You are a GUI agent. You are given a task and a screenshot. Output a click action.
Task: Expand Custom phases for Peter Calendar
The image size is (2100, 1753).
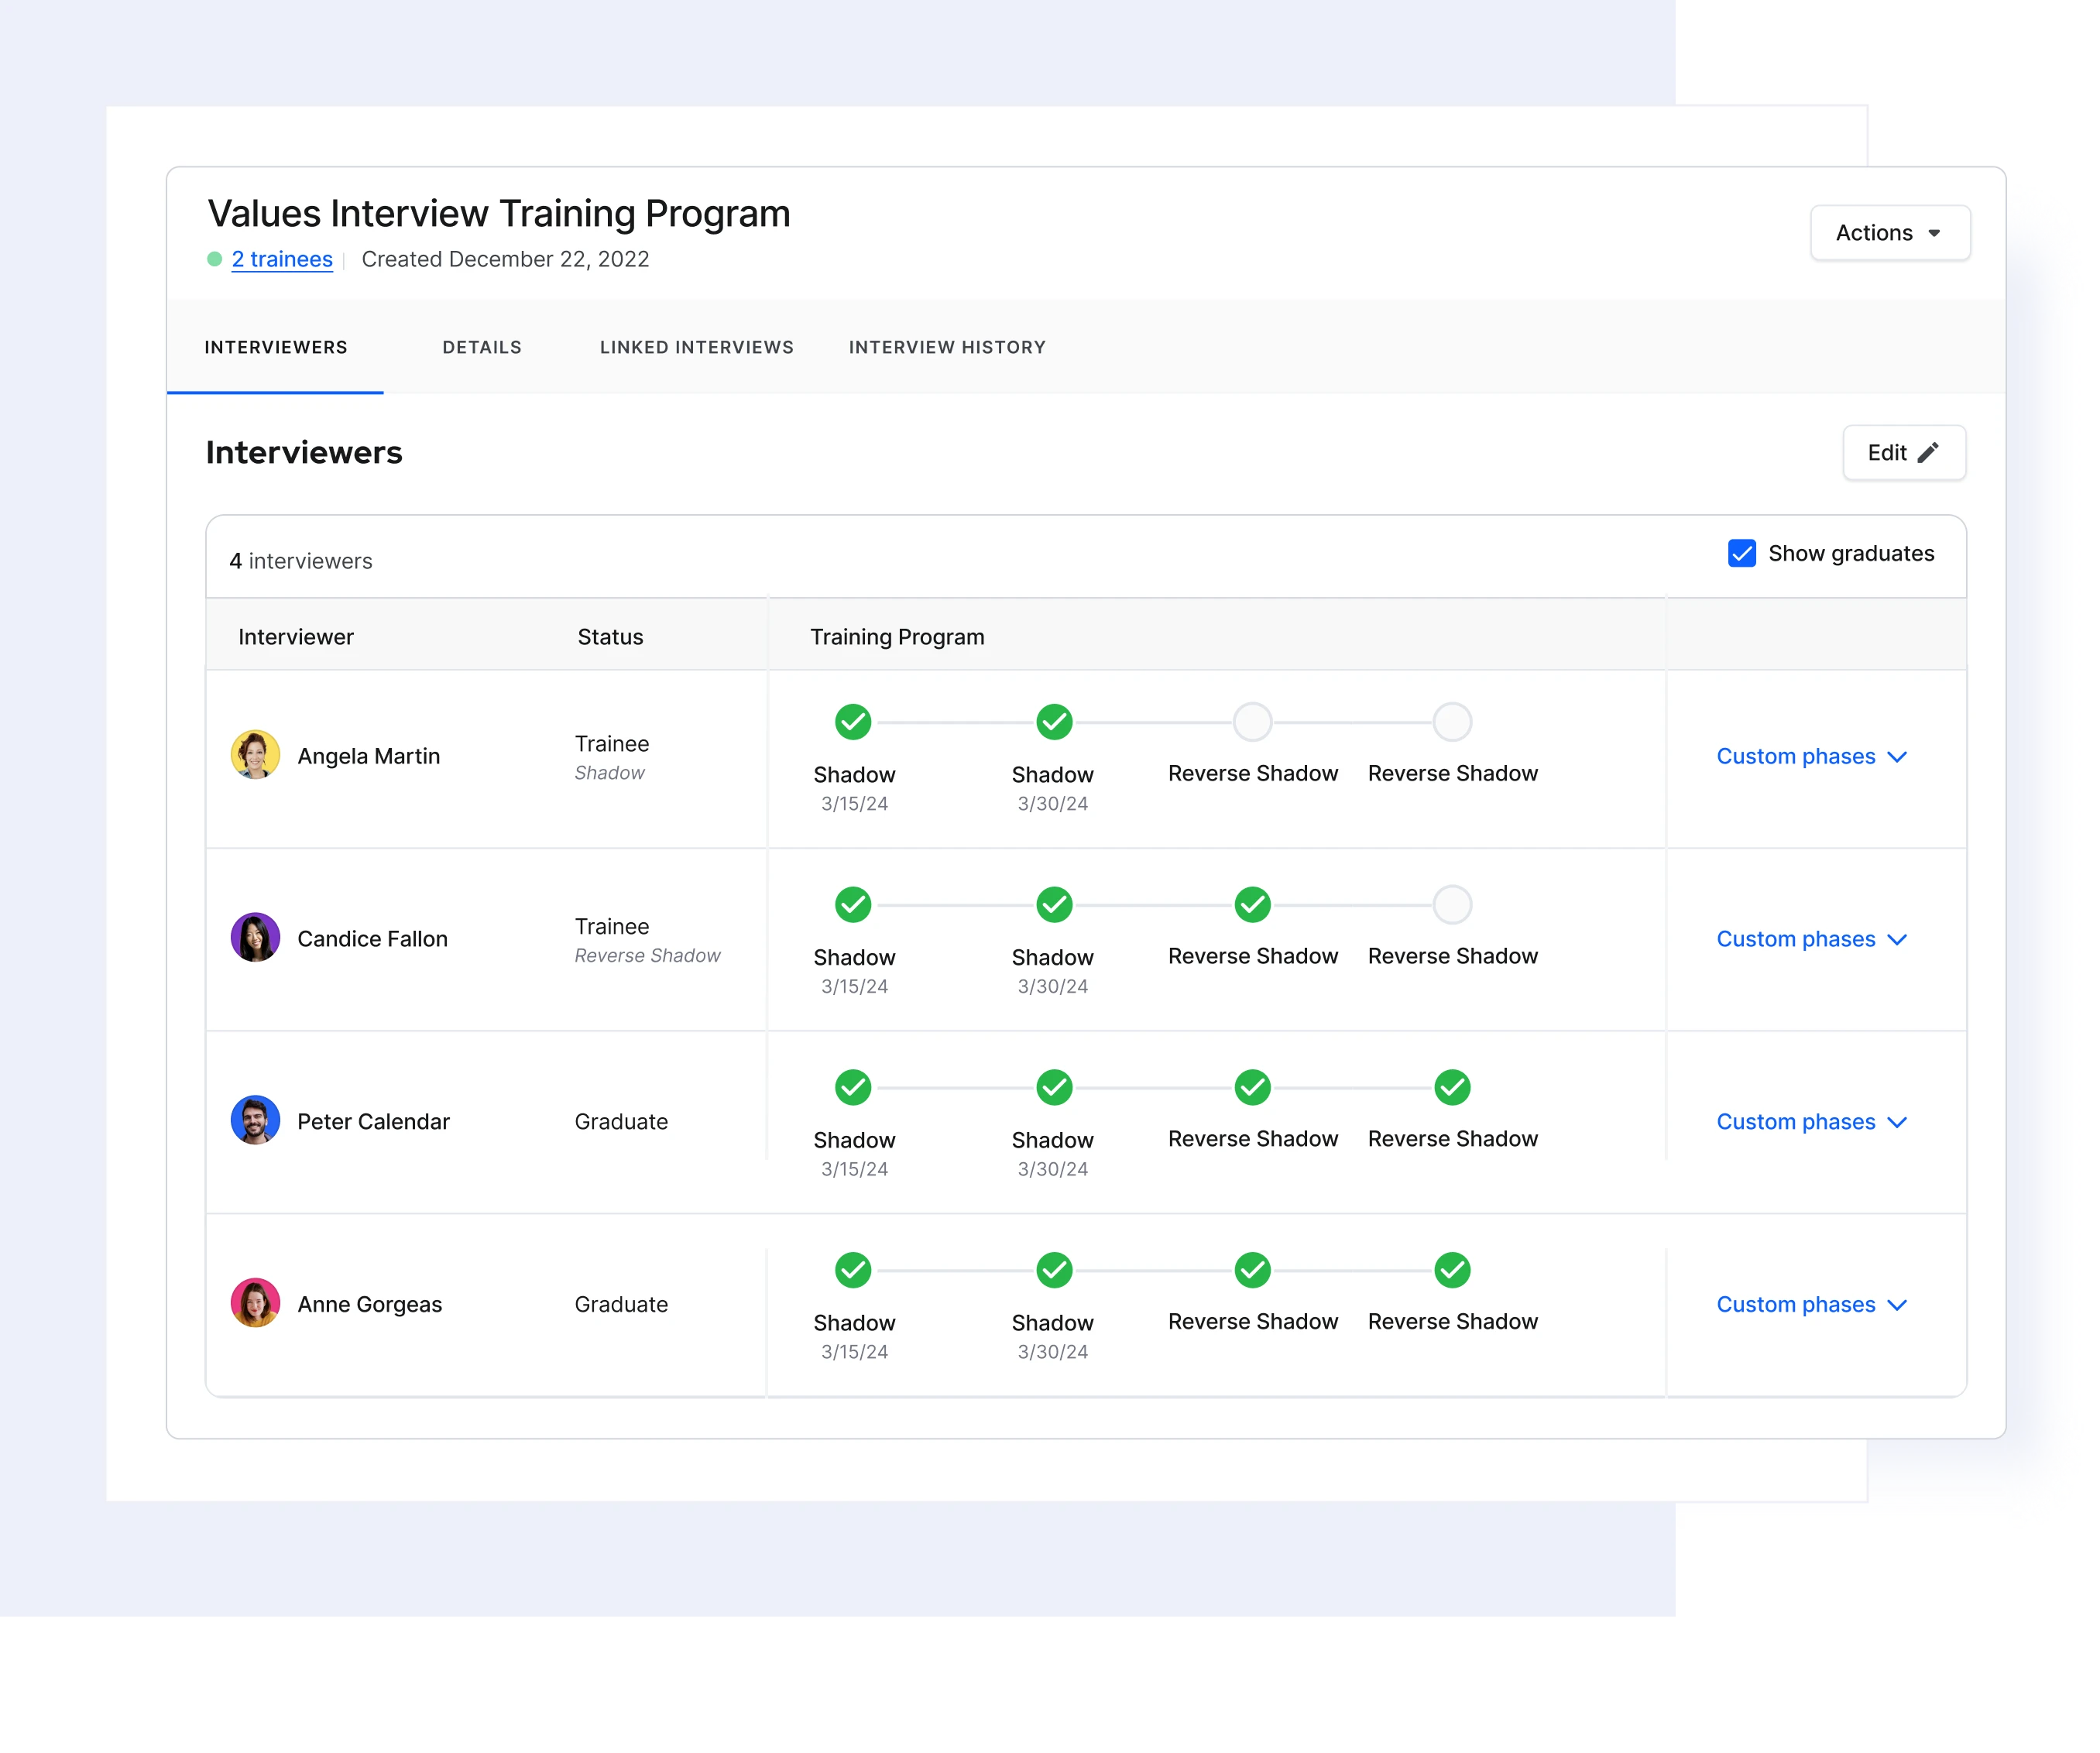[1812, 1122]
